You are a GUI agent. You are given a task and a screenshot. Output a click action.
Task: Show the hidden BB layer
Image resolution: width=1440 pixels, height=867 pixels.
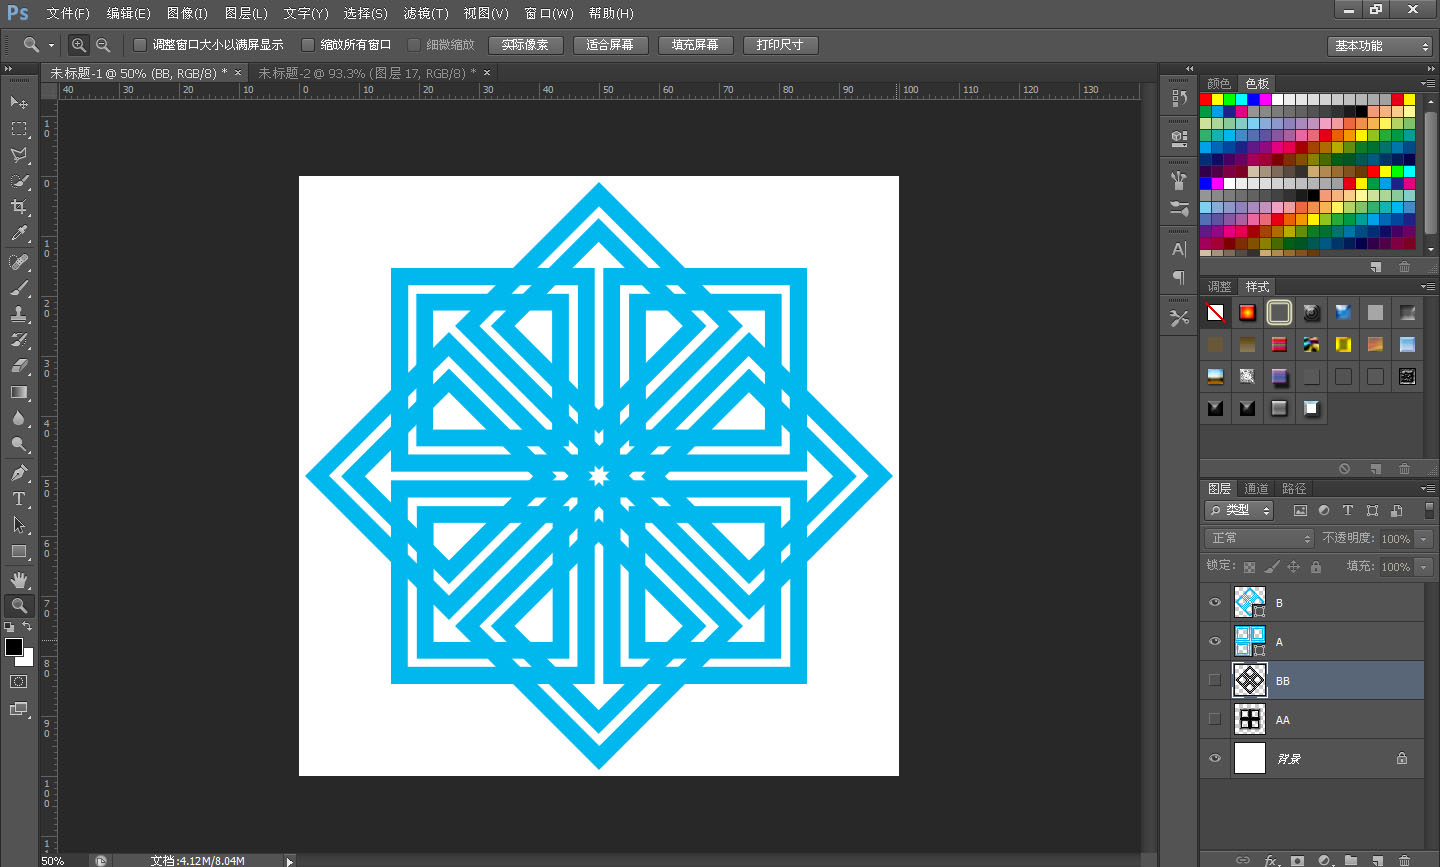1215,680
